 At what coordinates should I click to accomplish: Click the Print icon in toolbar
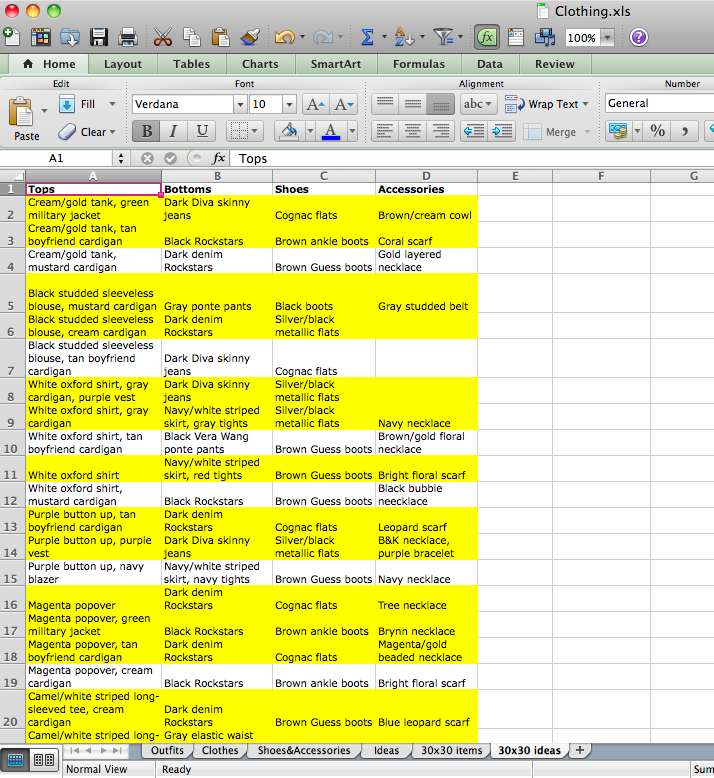[x=128, y=37]
